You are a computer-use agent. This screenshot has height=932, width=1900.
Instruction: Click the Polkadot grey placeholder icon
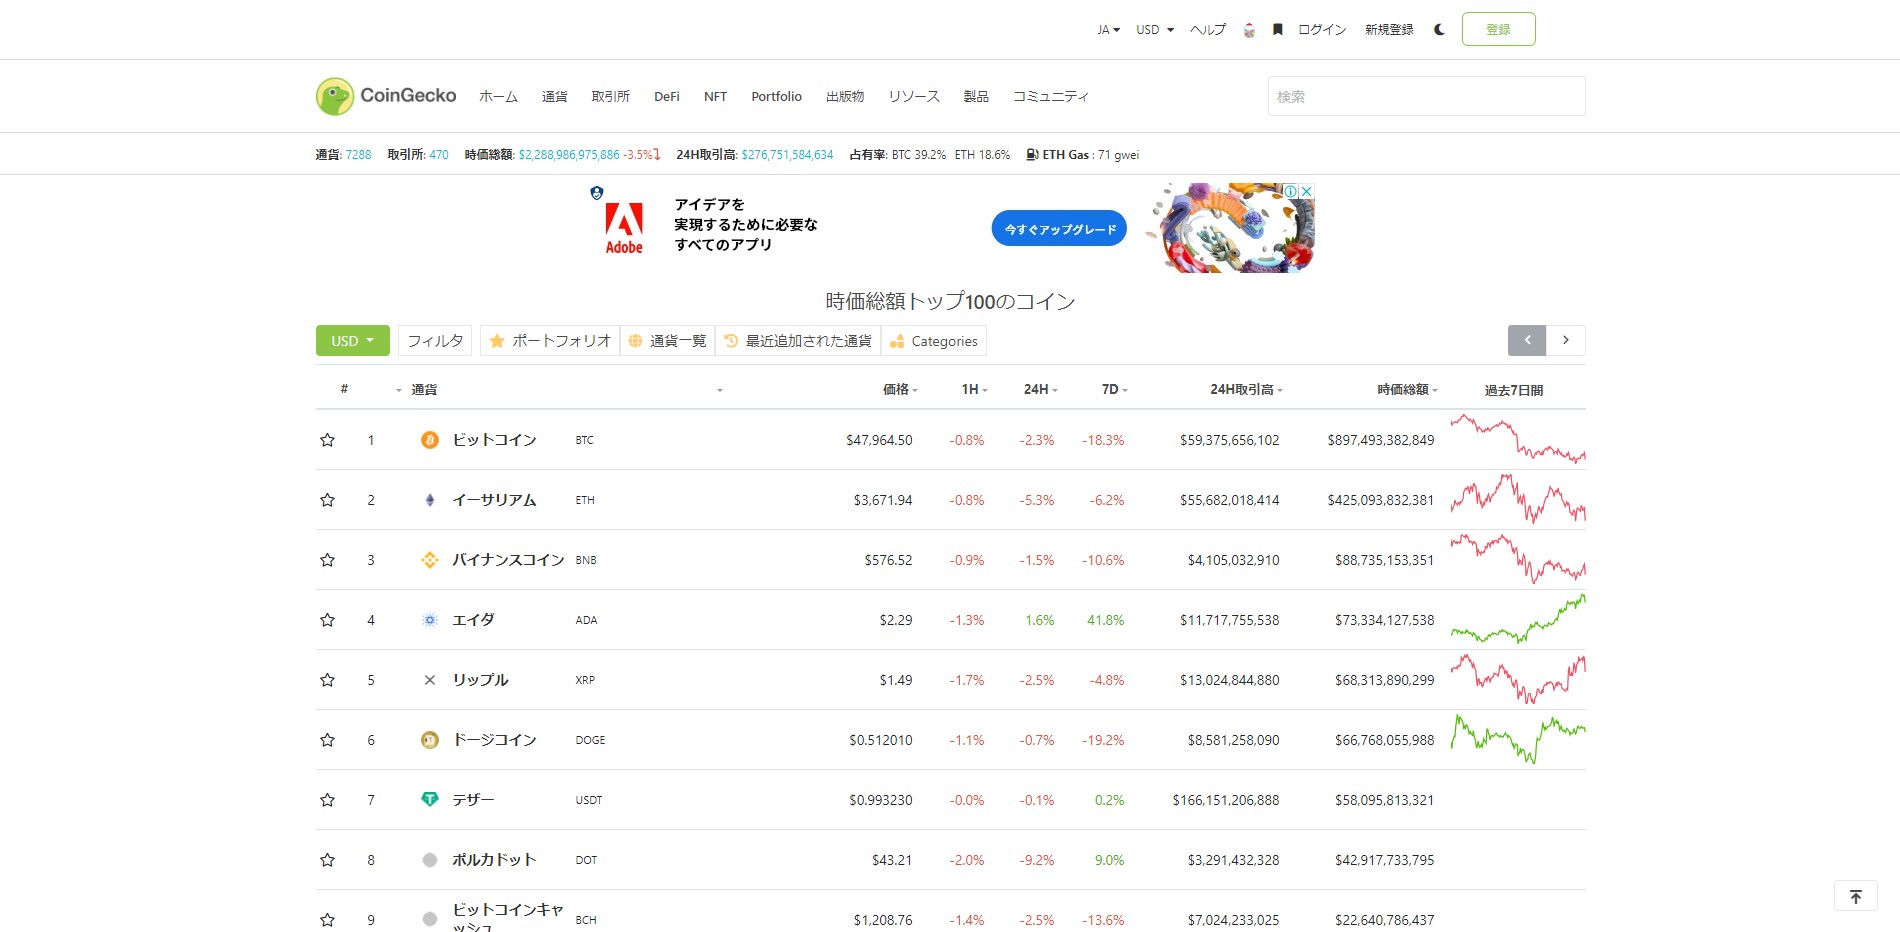click(430, 860)
